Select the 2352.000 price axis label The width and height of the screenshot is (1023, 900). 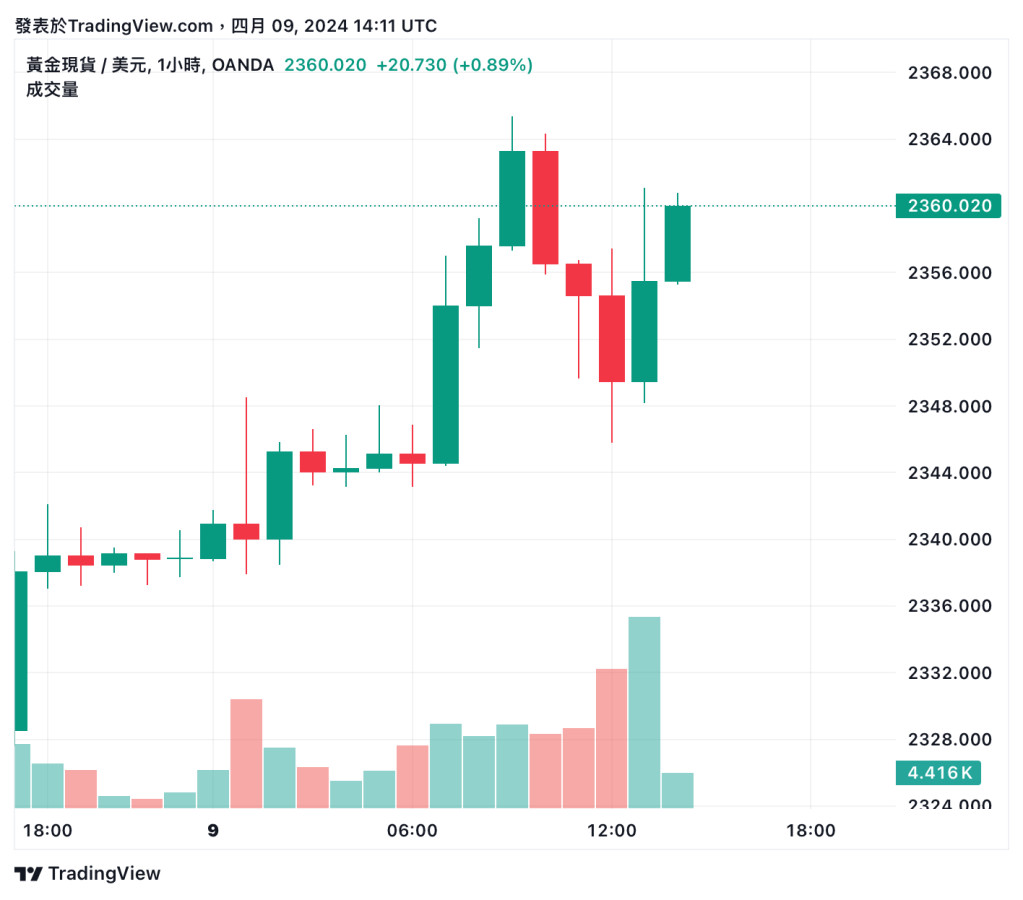pos(948,339)
